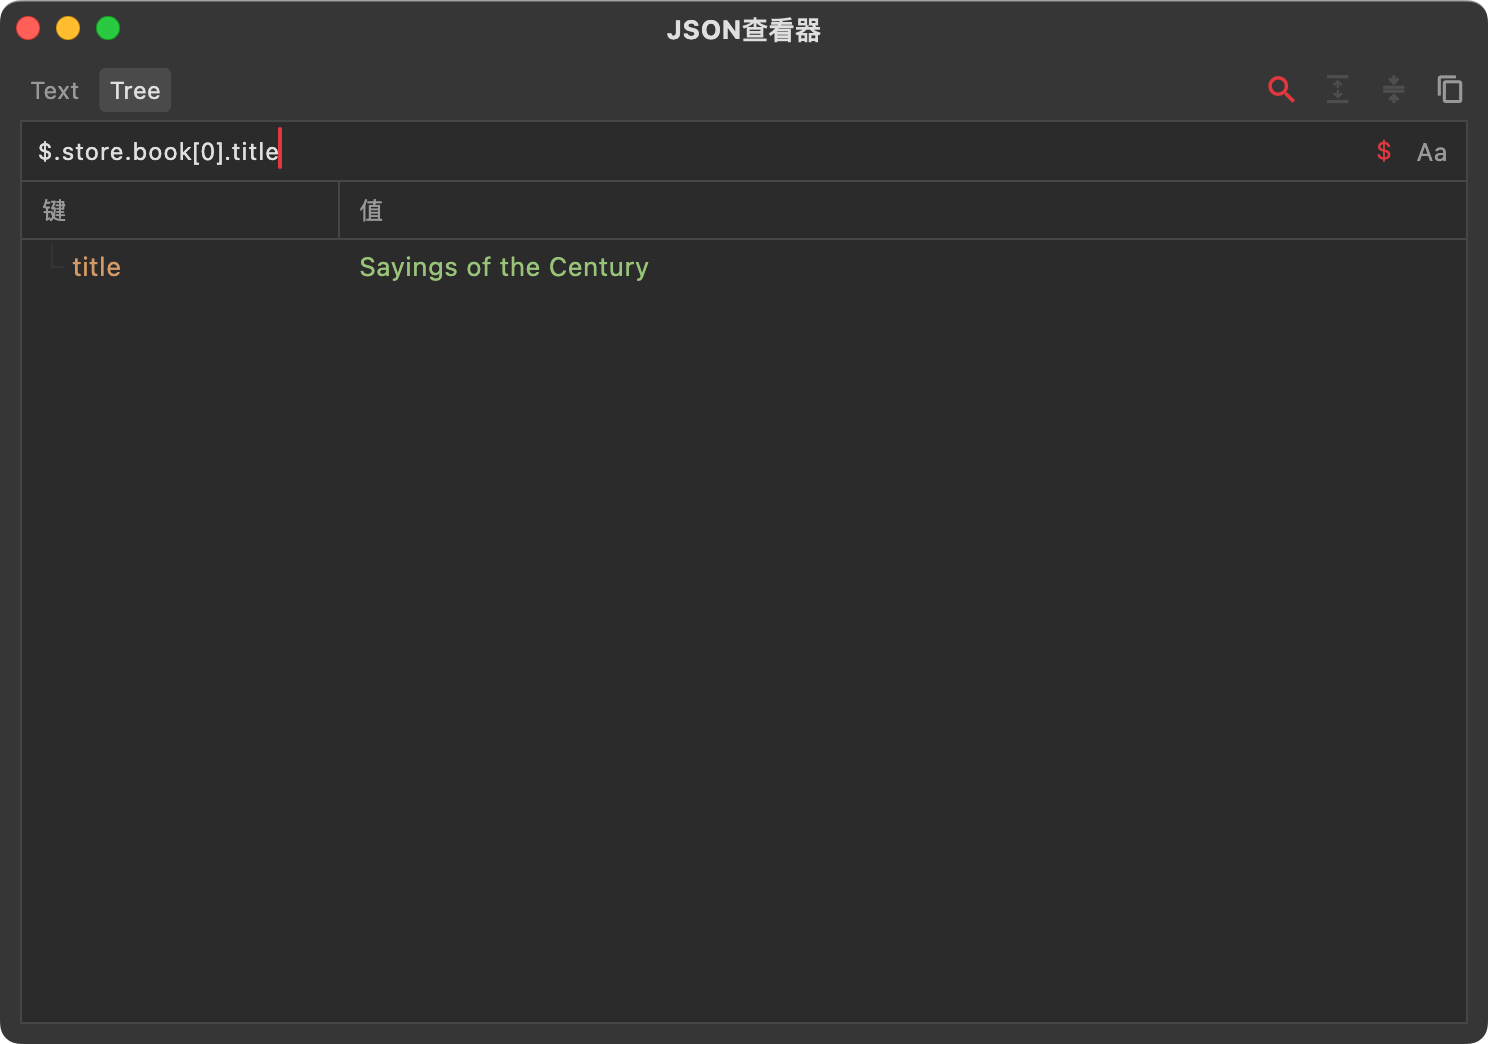Close the JSON查看器 window

[28, 29]
